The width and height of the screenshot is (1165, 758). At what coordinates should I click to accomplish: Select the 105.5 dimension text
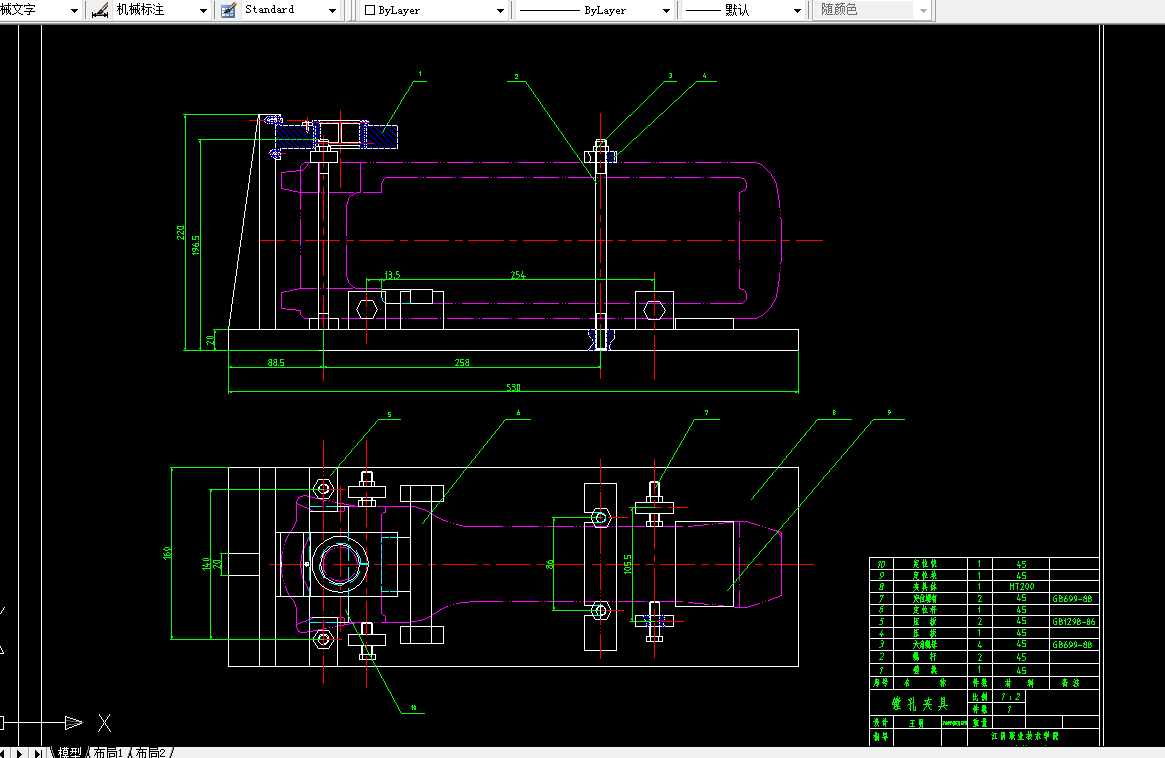coord(628,563)
